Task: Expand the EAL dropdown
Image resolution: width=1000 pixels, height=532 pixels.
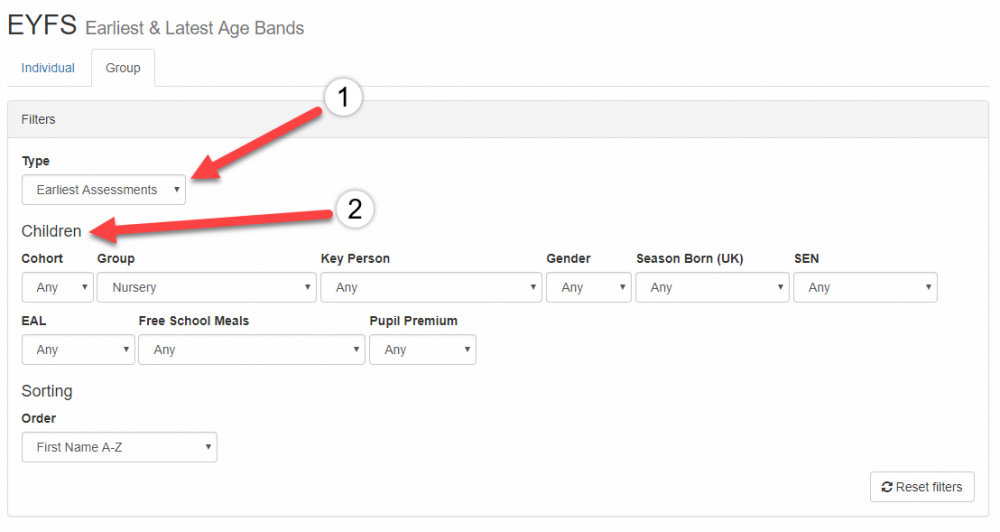Action: (78, 350)
